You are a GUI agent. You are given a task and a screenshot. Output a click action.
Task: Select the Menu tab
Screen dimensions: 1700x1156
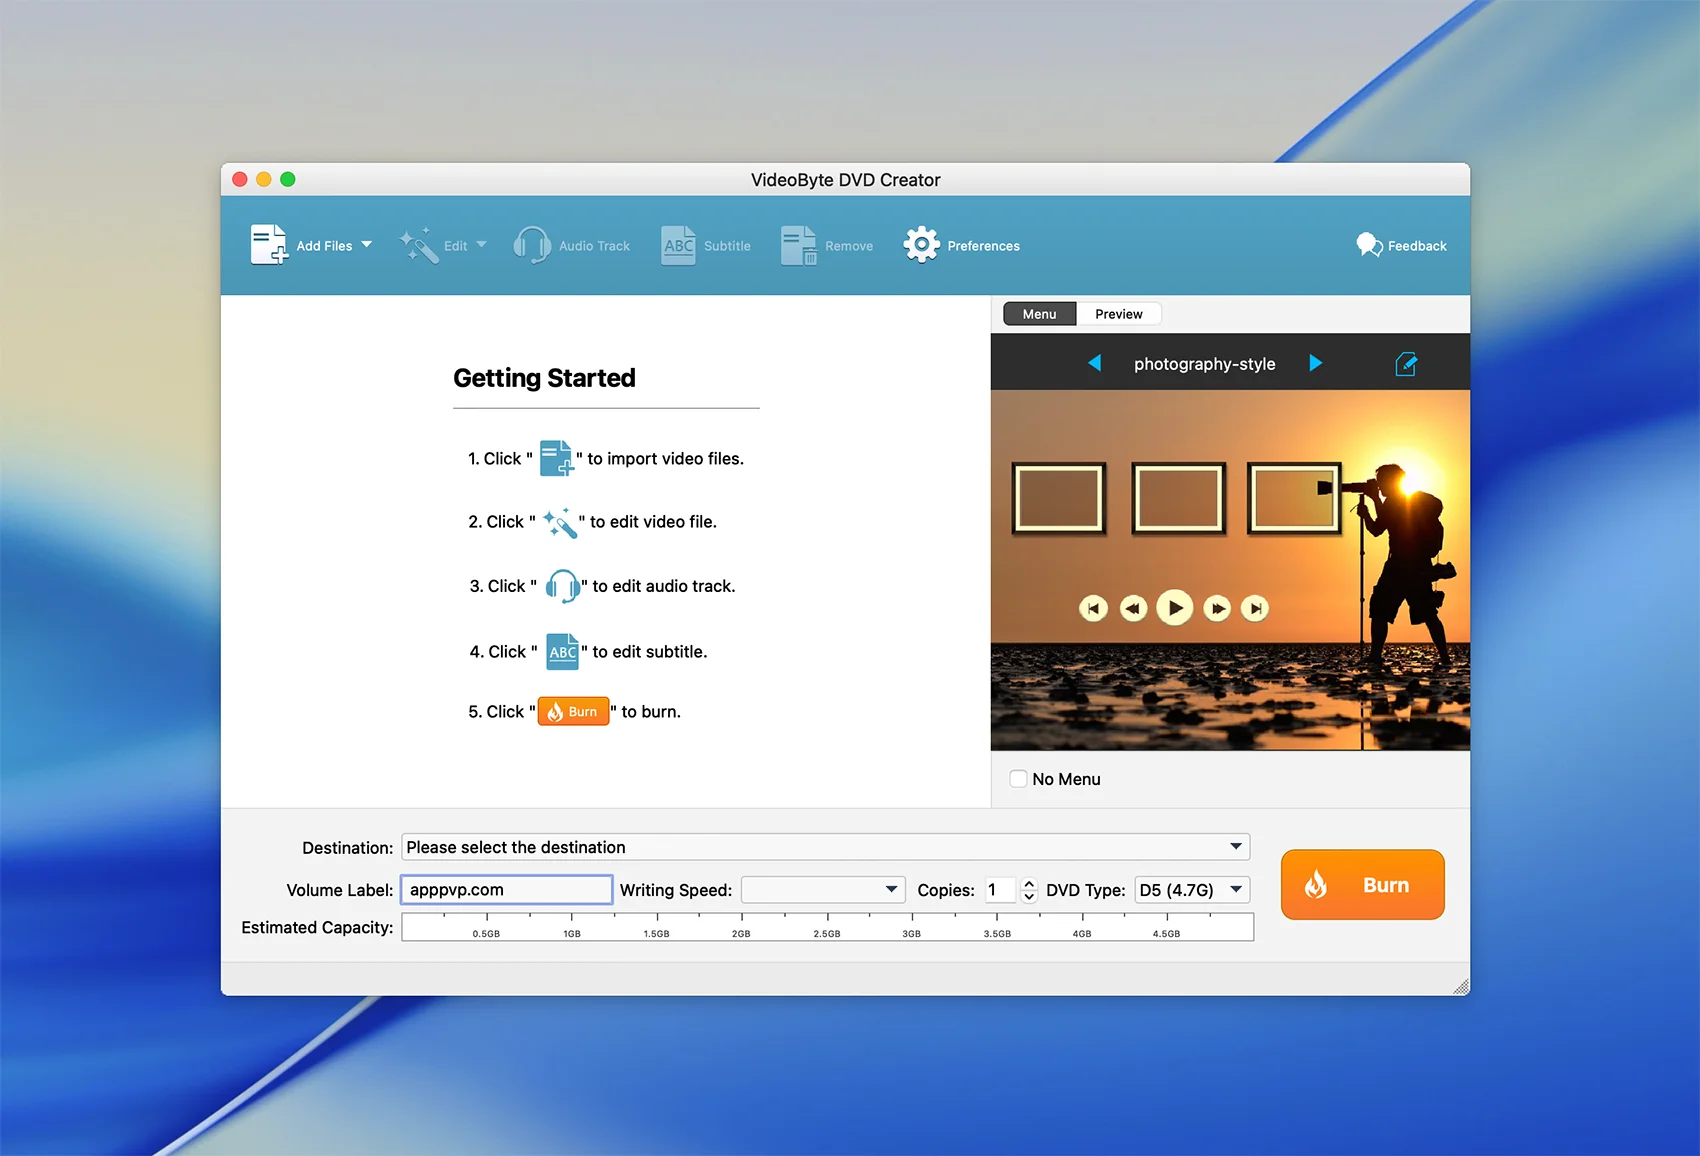(x=1039, y=314)
